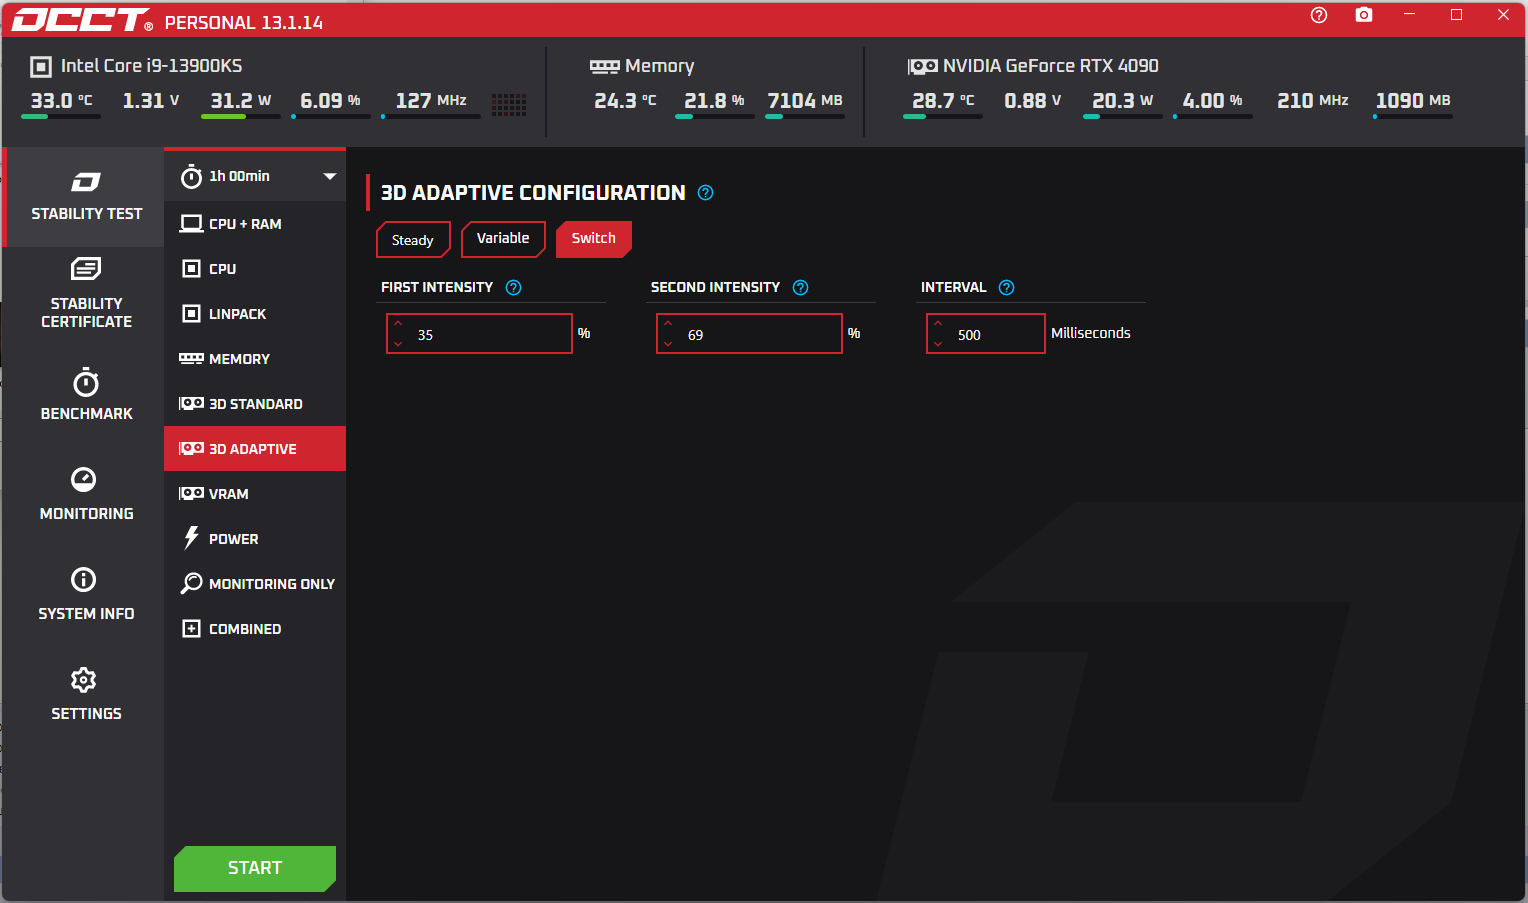Click the CPU temperature 33.0 °C reading

coord(61,101)
